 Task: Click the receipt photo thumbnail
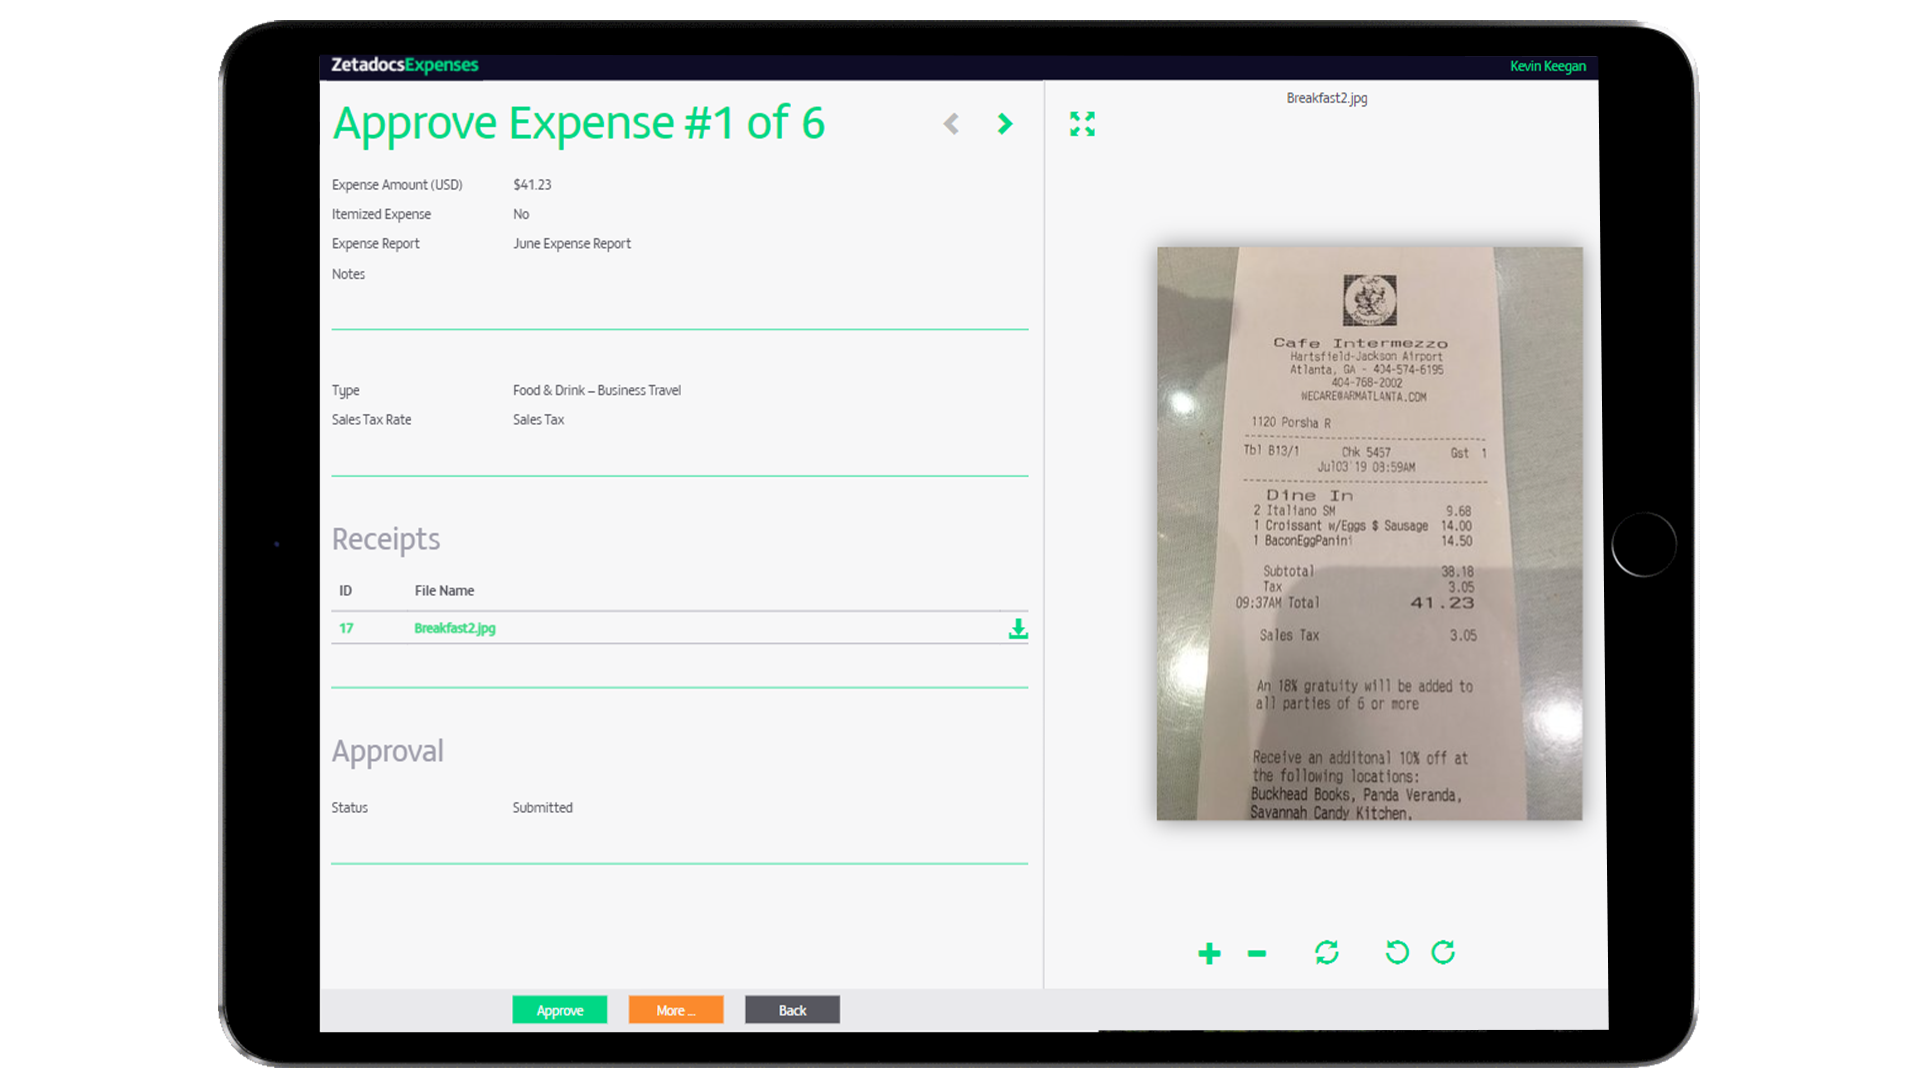1369,533
